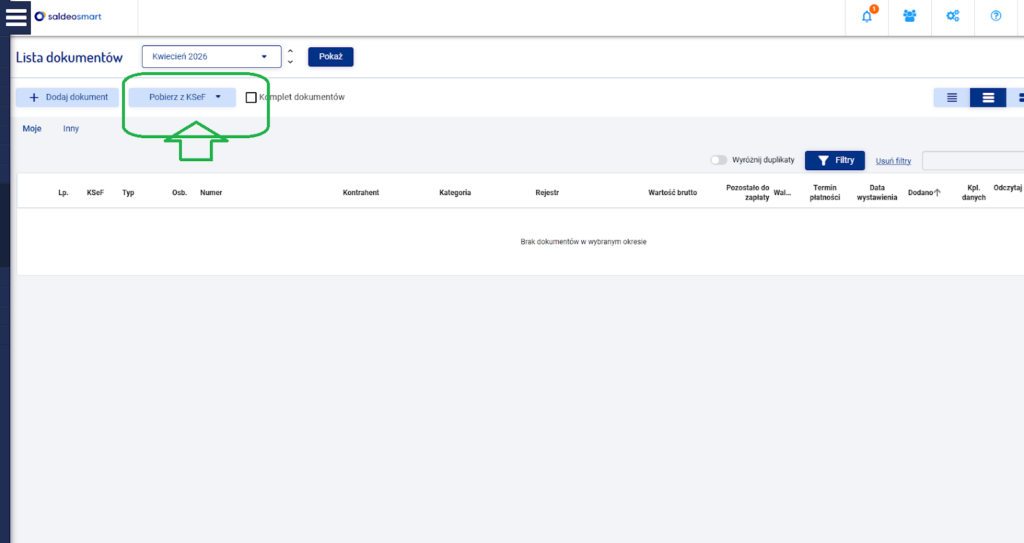
Task: Switch to the Moje tab
Action: (32, 129)
